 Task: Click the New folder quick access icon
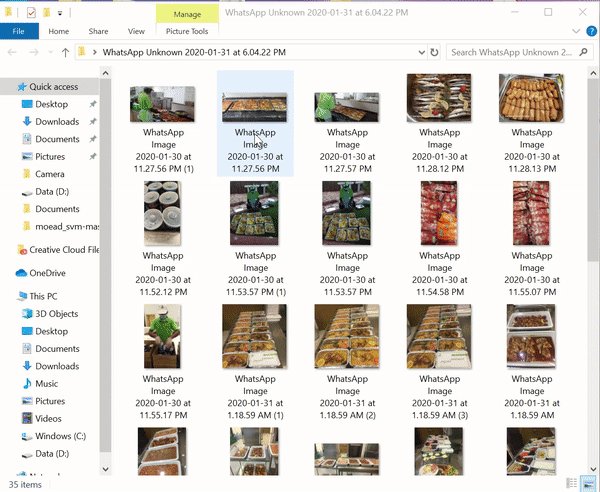(x=47, y=13)
